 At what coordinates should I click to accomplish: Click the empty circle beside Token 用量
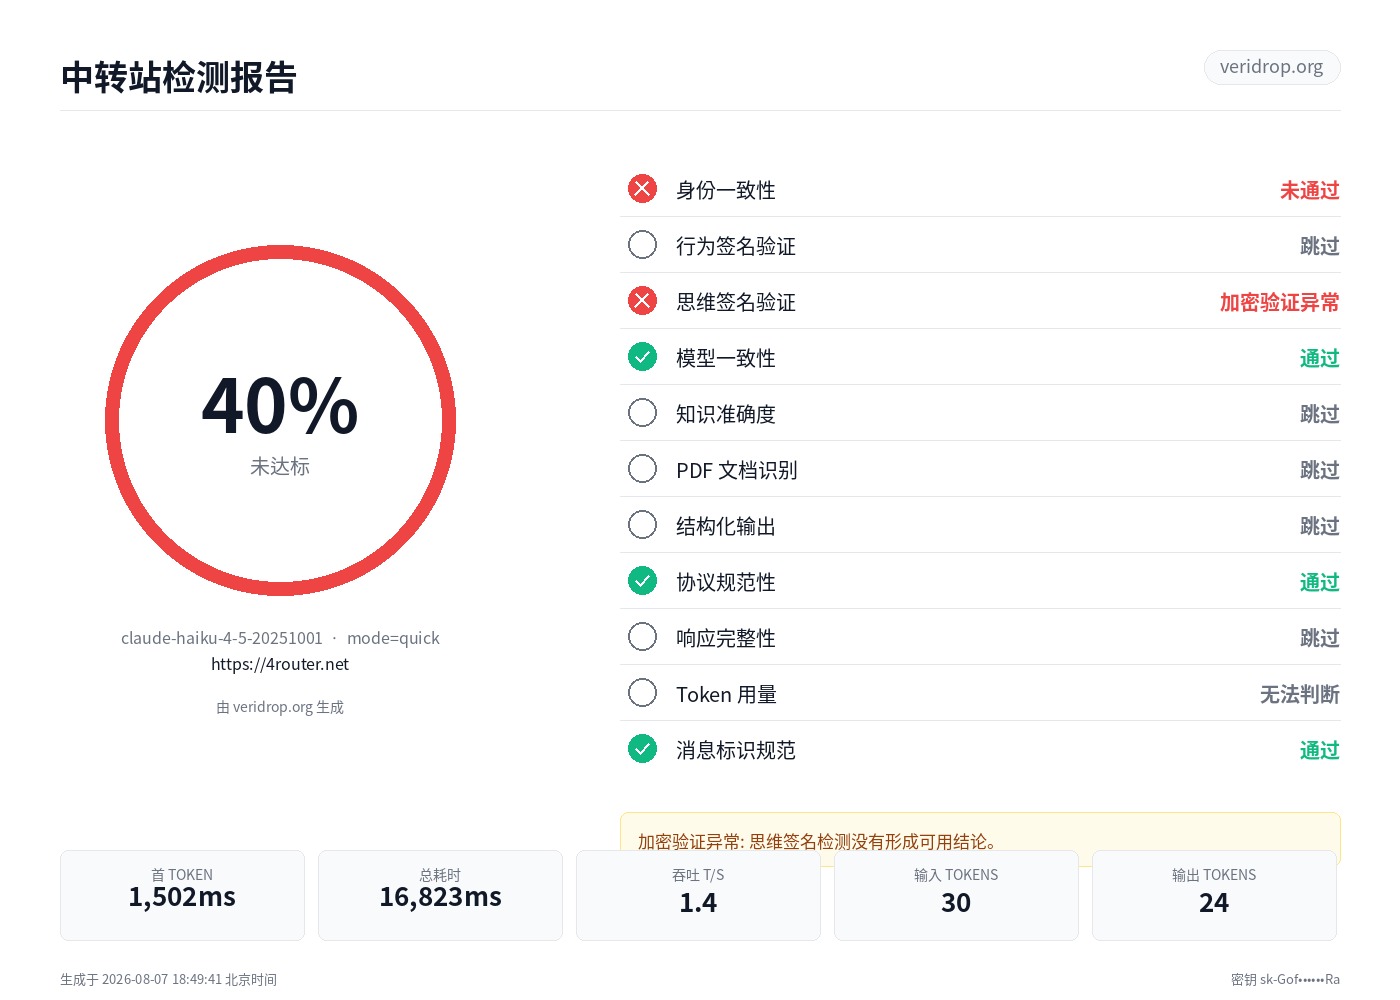(x=642, y=693)
